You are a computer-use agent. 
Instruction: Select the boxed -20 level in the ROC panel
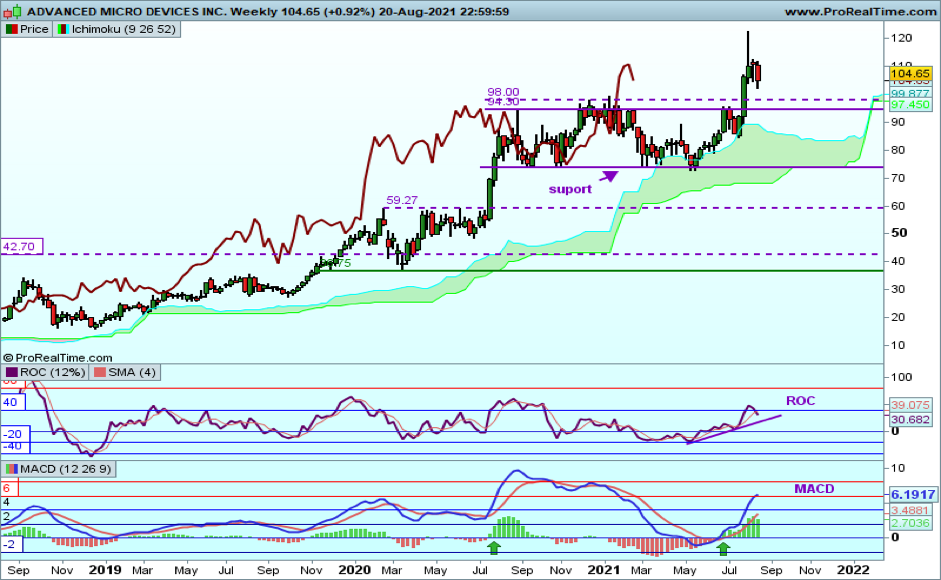tap(13, 433)
